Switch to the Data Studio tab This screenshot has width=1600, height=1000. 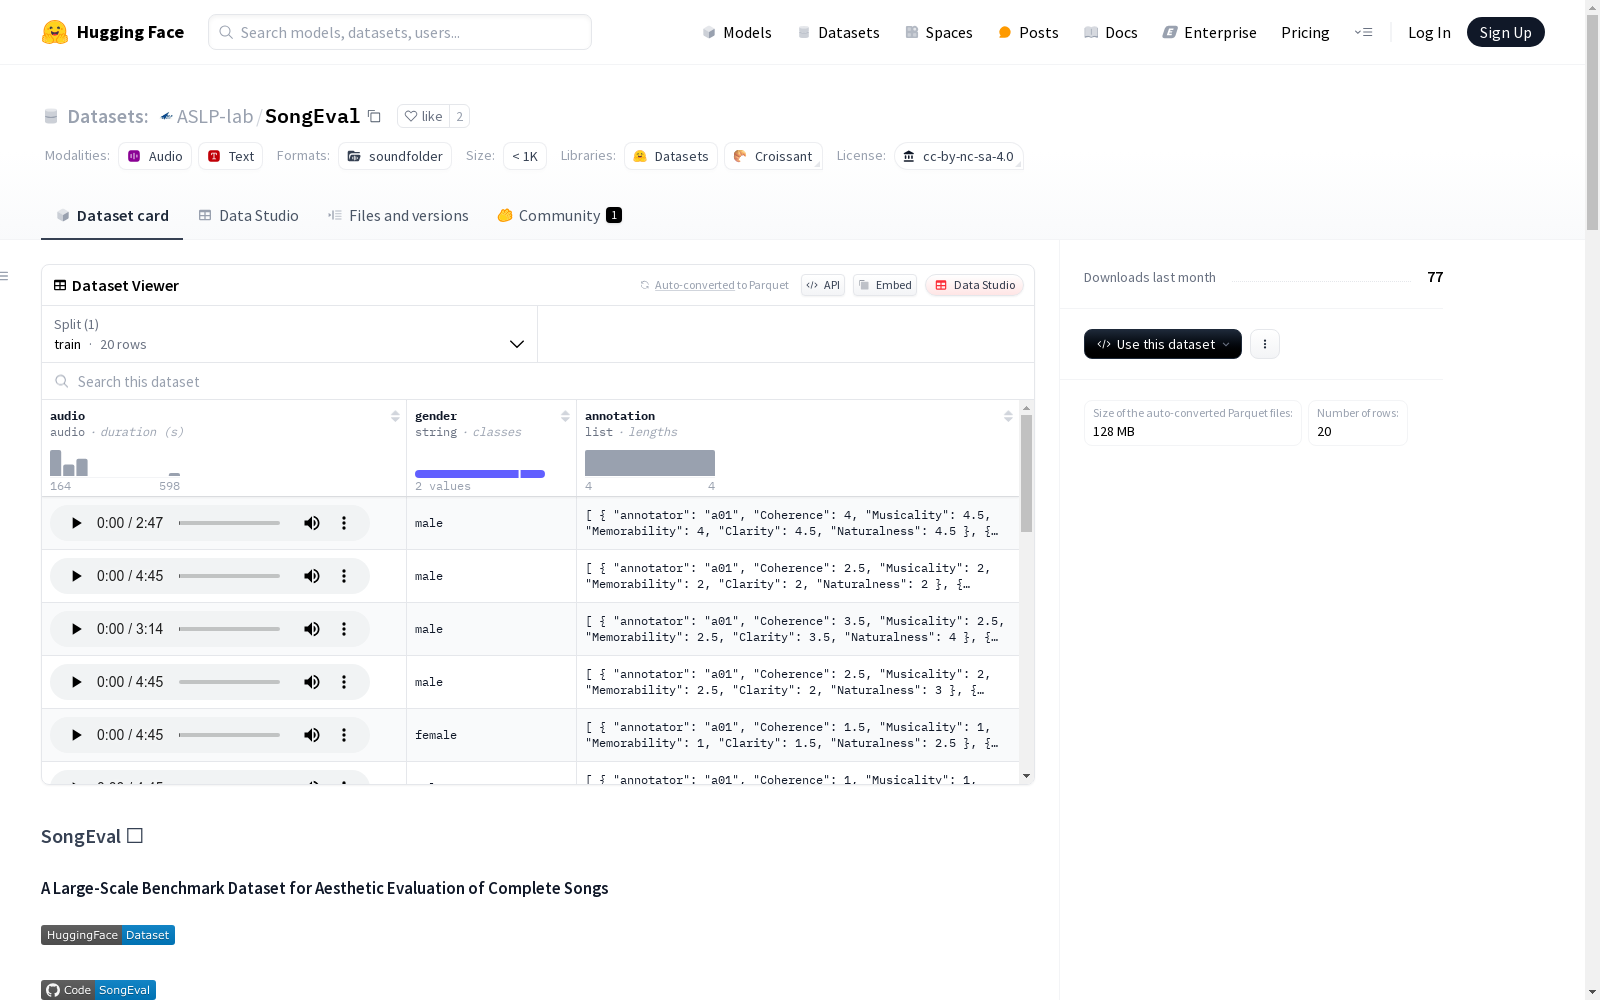248,216
